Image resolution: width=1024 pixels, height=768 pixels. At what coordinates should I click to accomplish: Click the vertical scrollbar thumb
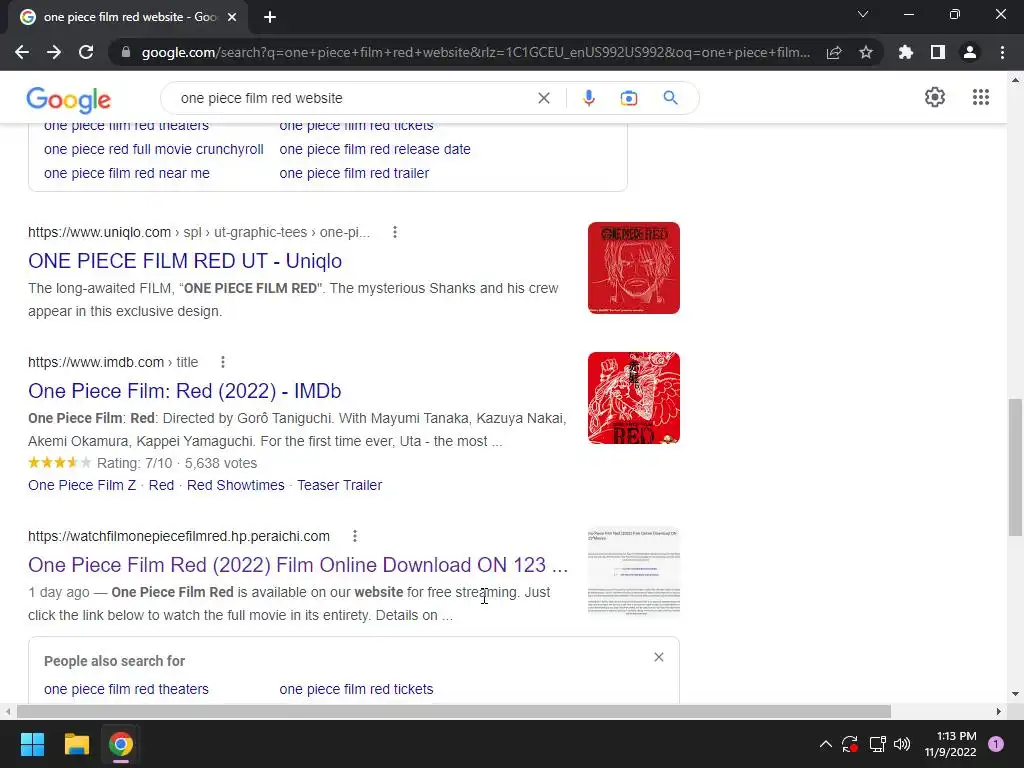pyautogui.click(x=1015, y=467)
